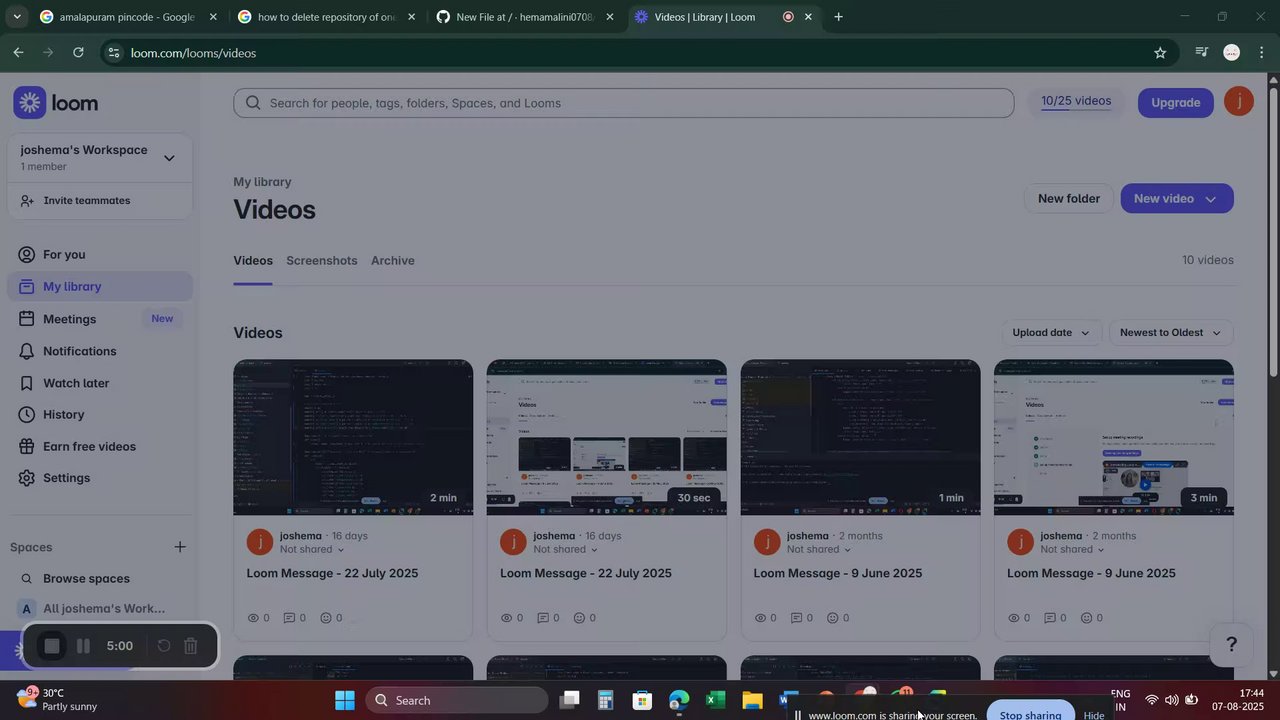Open History in sidebar
The height and width of the screenshot is (720, 1280).
tap(63, 415)
